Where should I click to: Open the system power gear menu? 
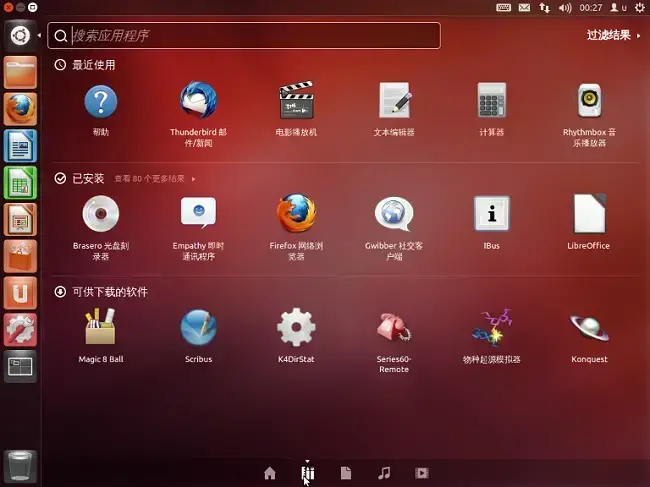point(640,7)
